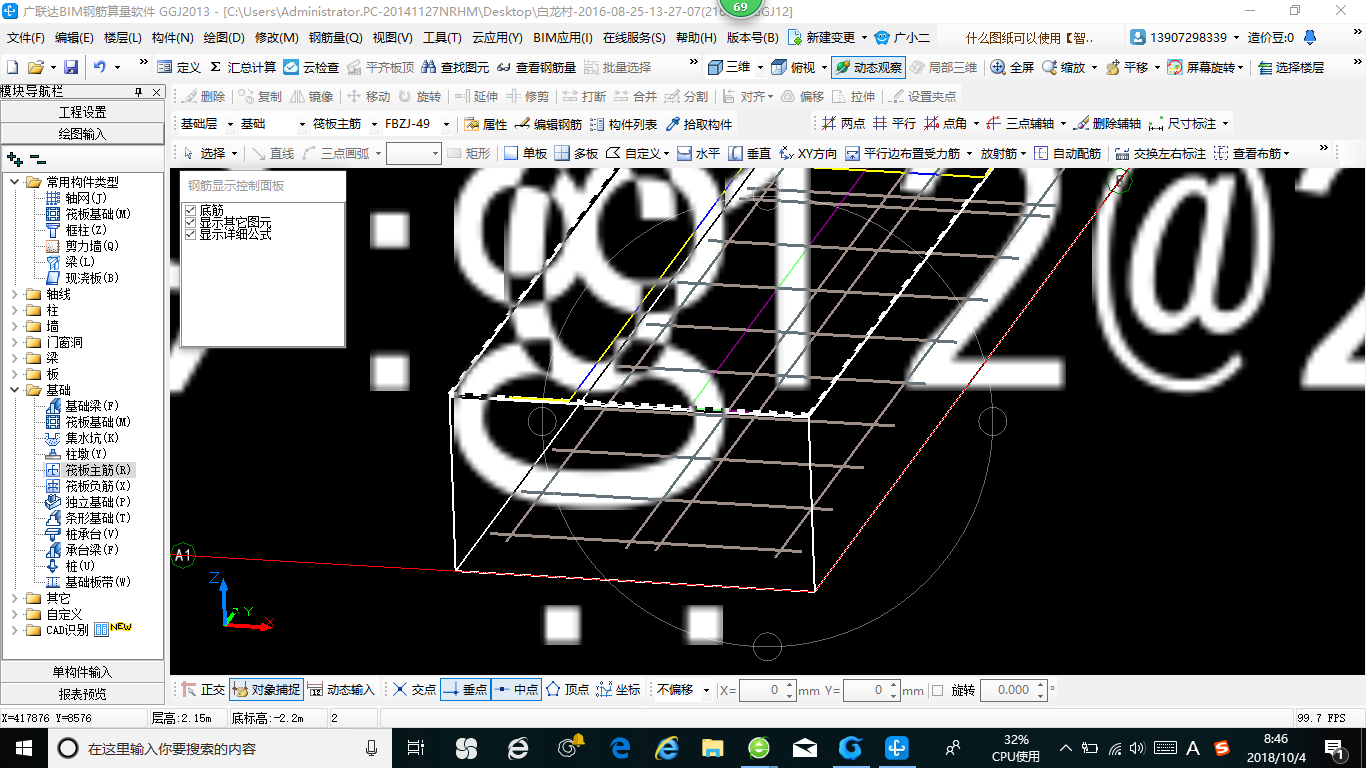Open BIM应用(I) menu
This screenshot has width=1366, height=768.
[563, 38]
